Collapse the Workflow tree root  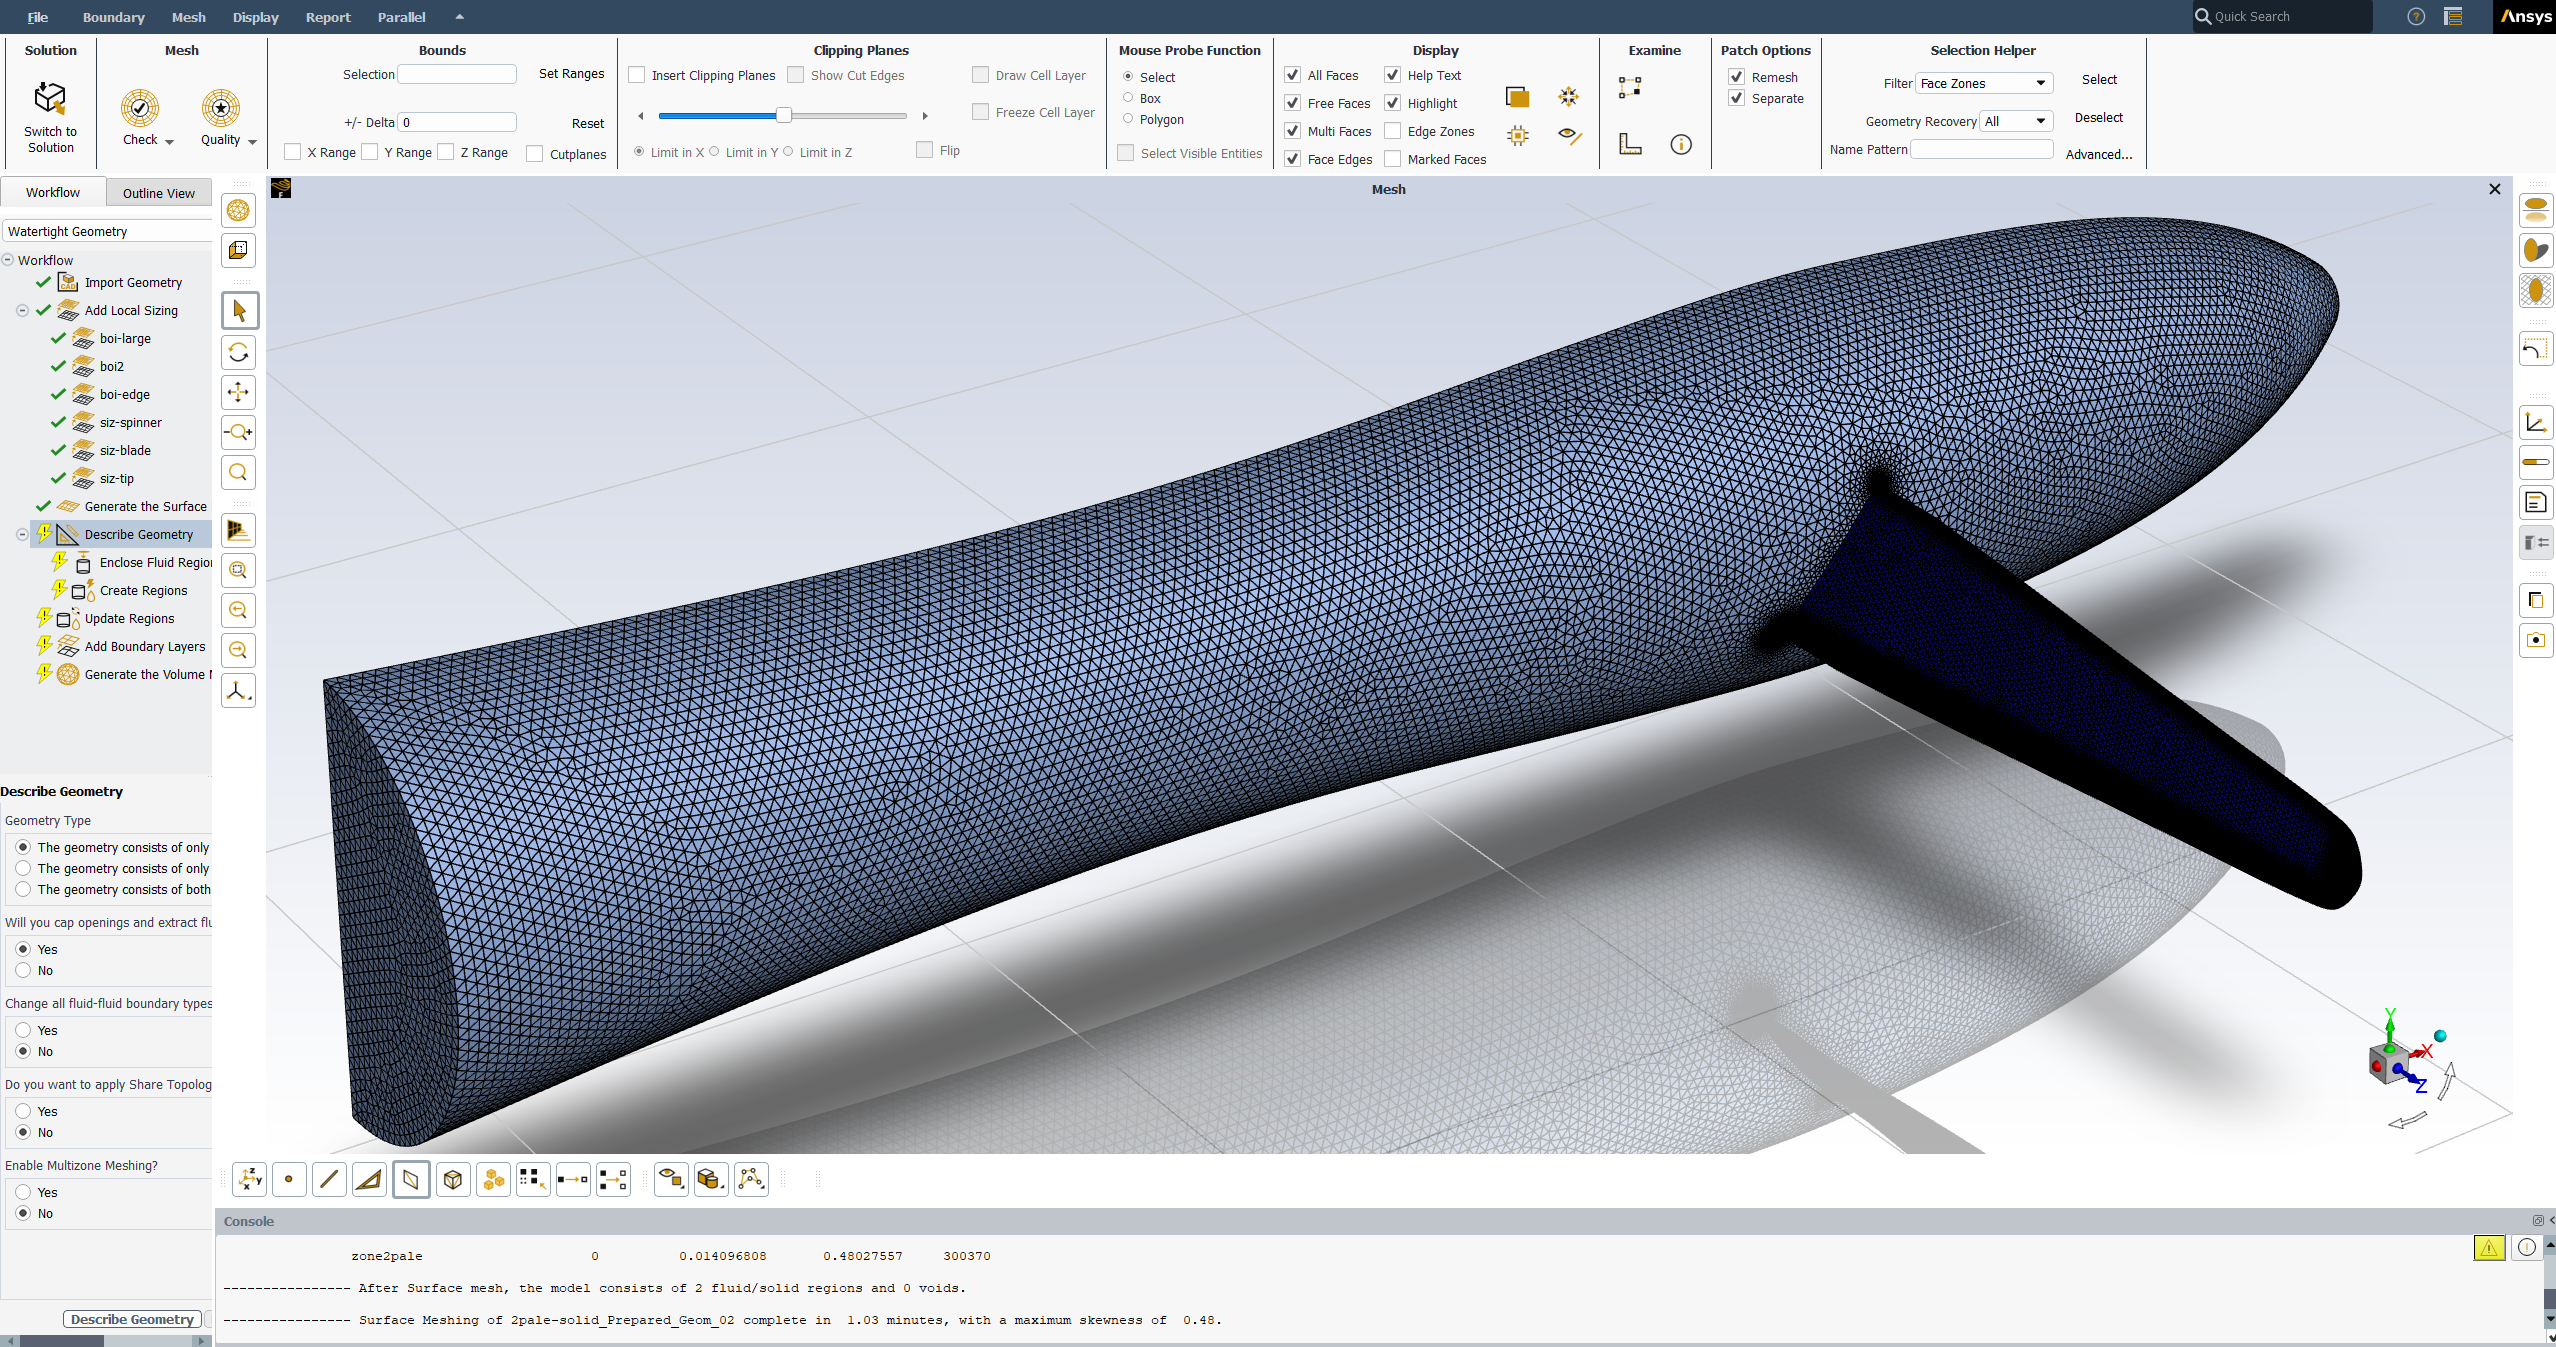click(8, 260)
